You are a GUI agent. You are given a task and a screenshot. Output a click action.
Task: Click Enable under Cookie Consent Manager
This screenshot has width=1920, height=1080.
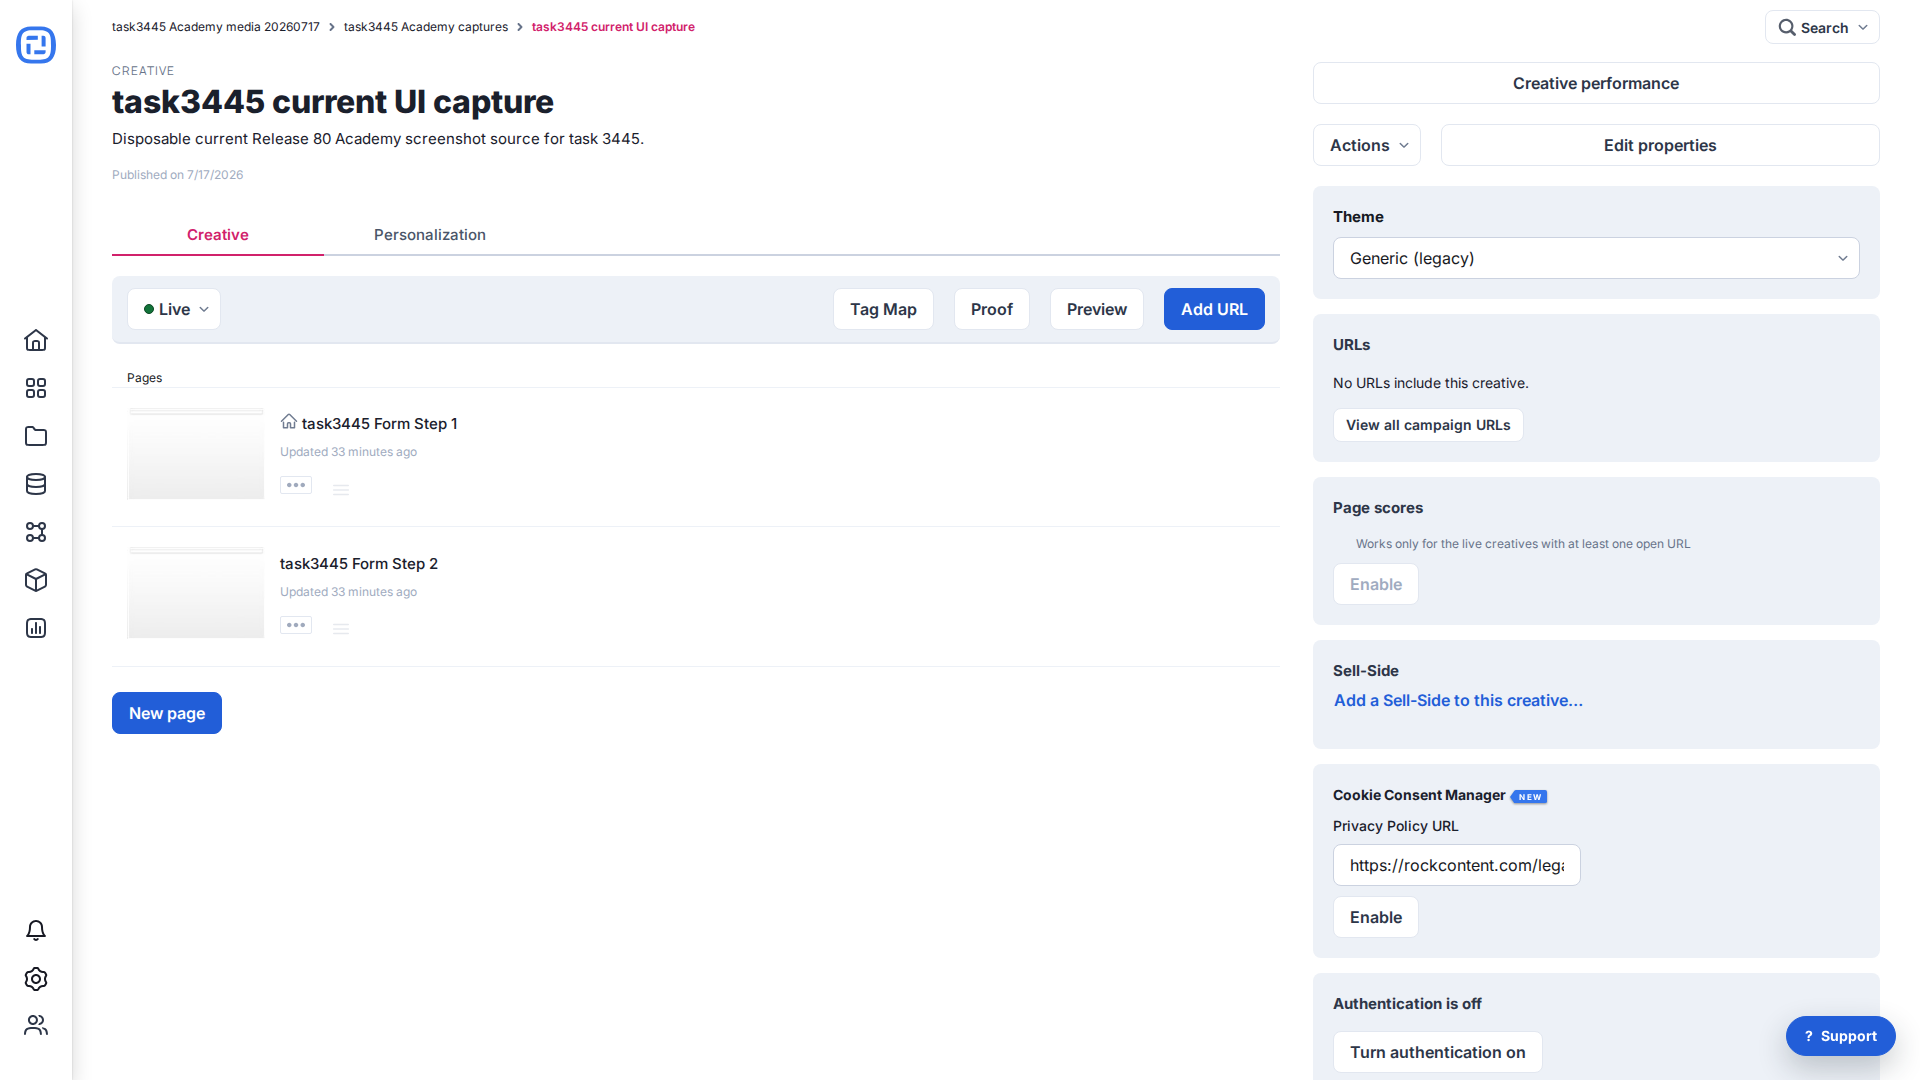click(x=1376, y=917)
